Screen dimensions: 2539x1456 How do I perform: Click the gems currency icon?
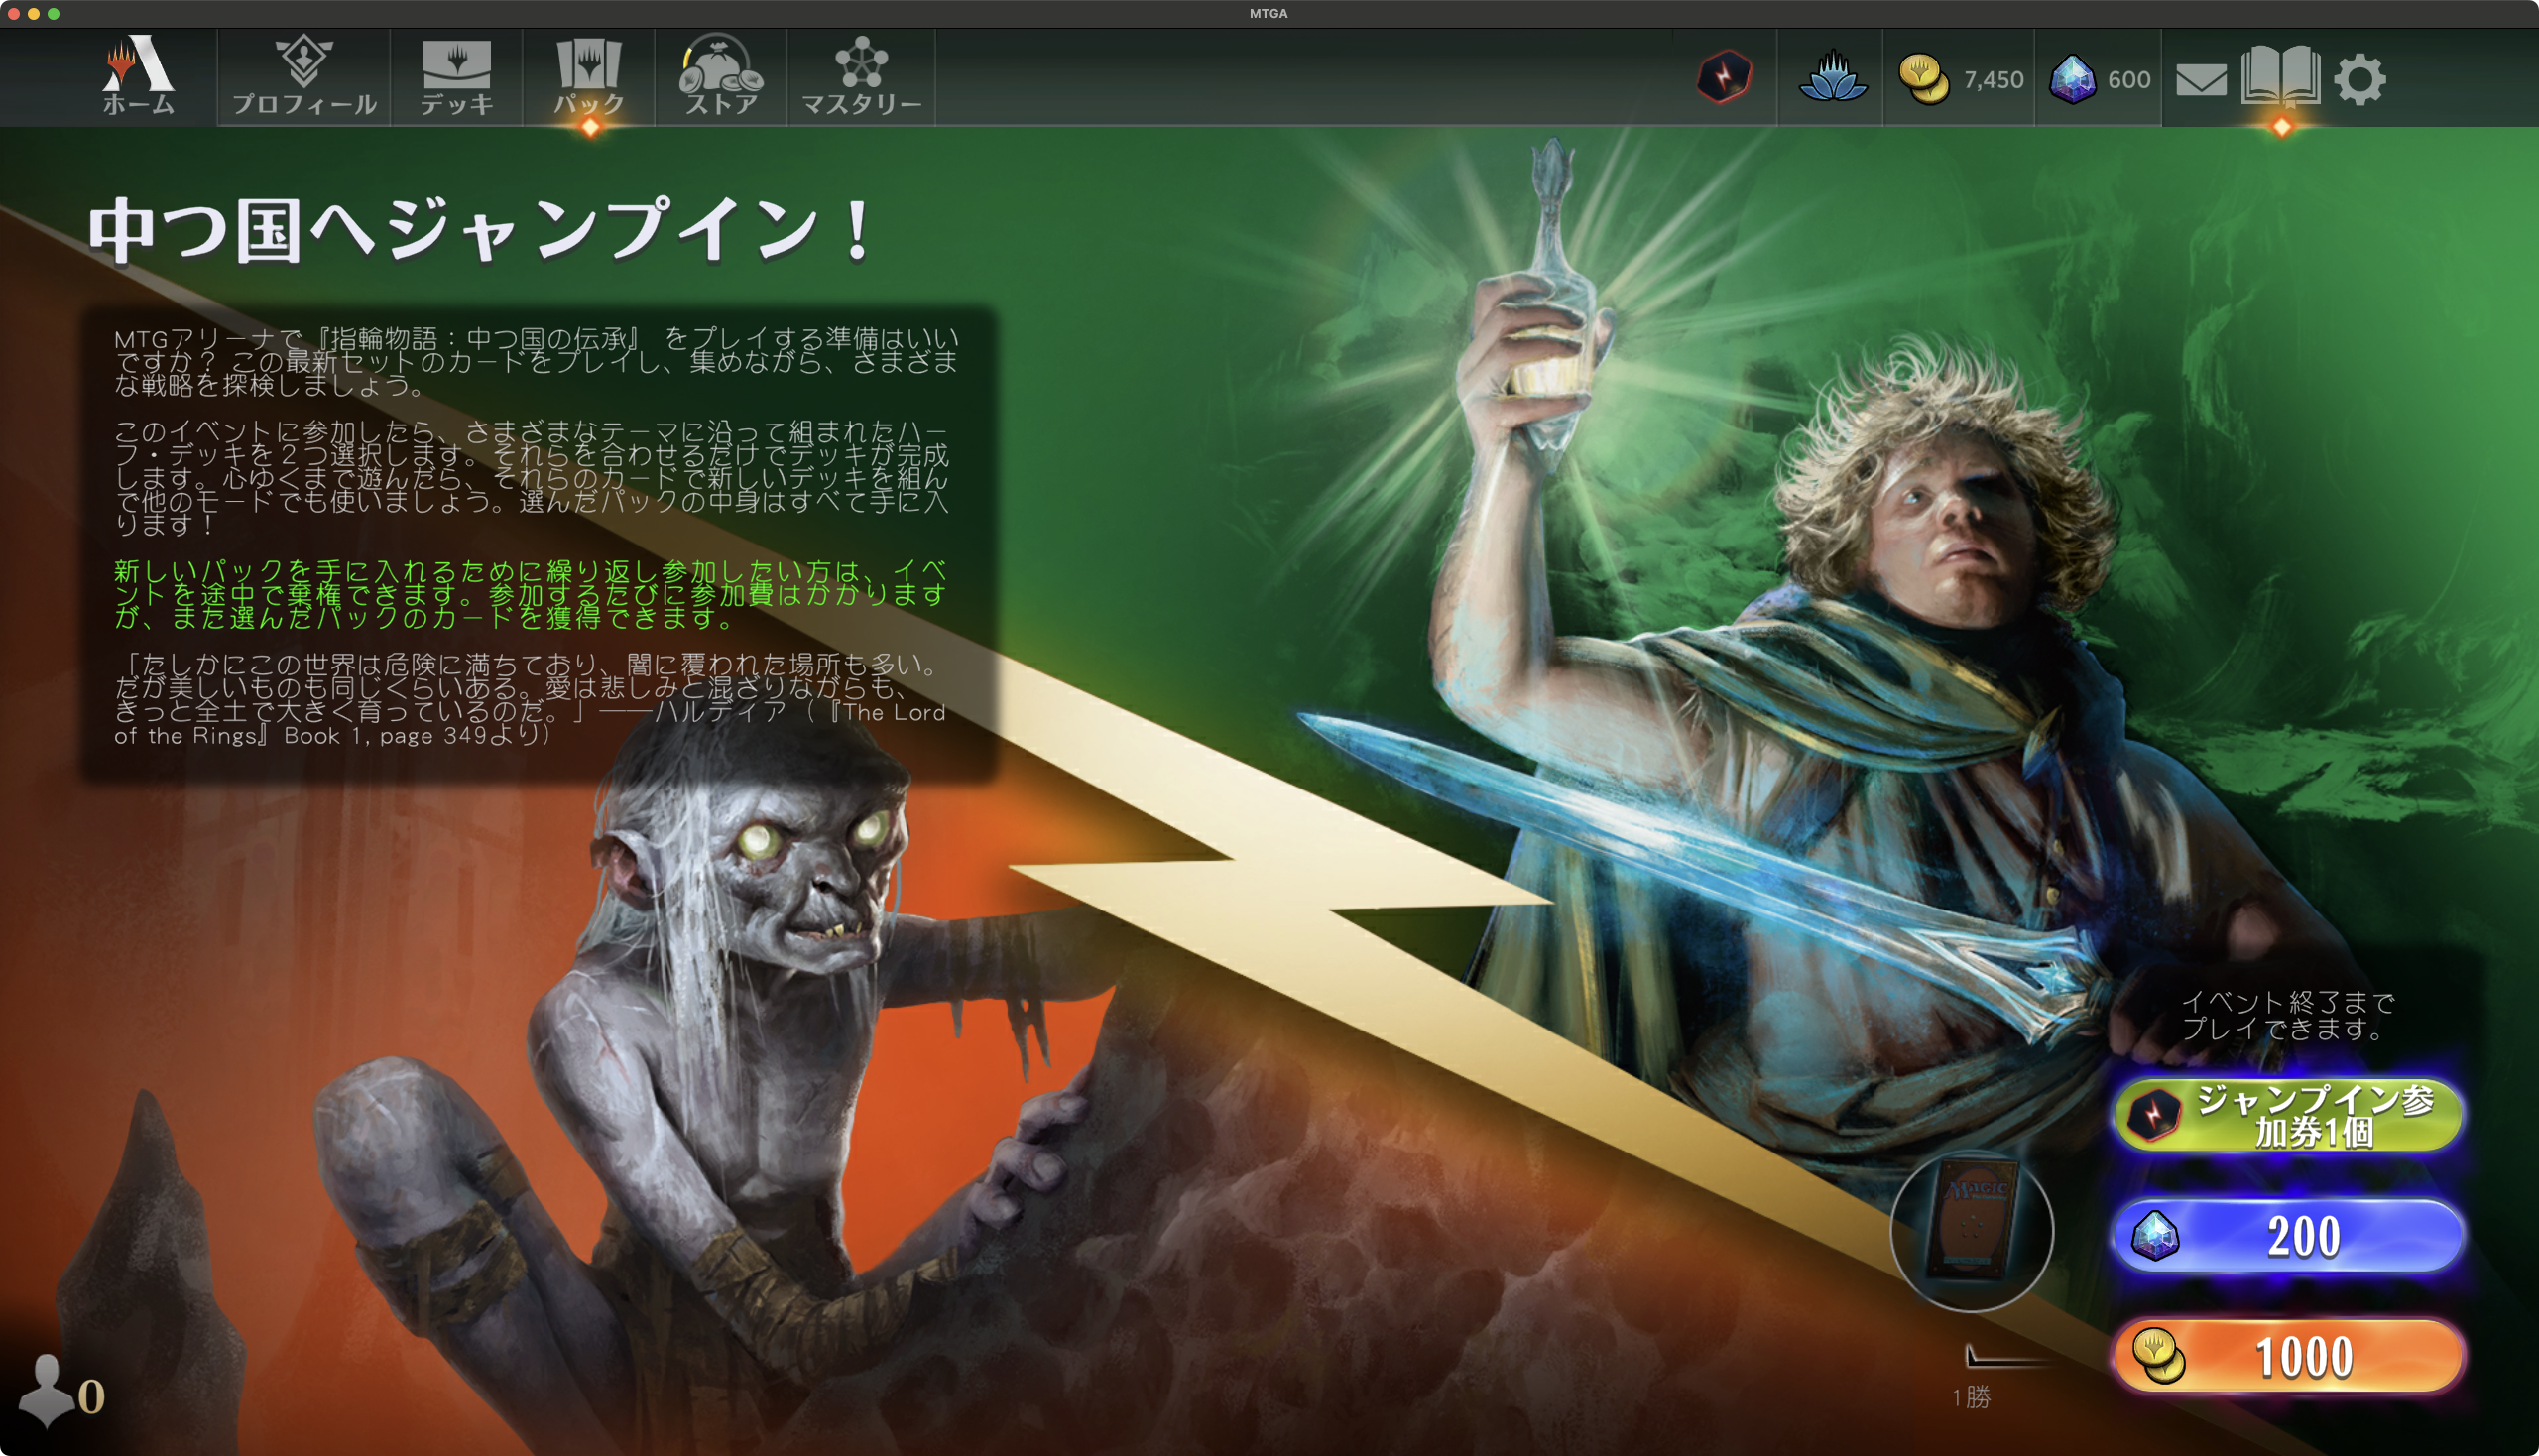coord(2073,79)
